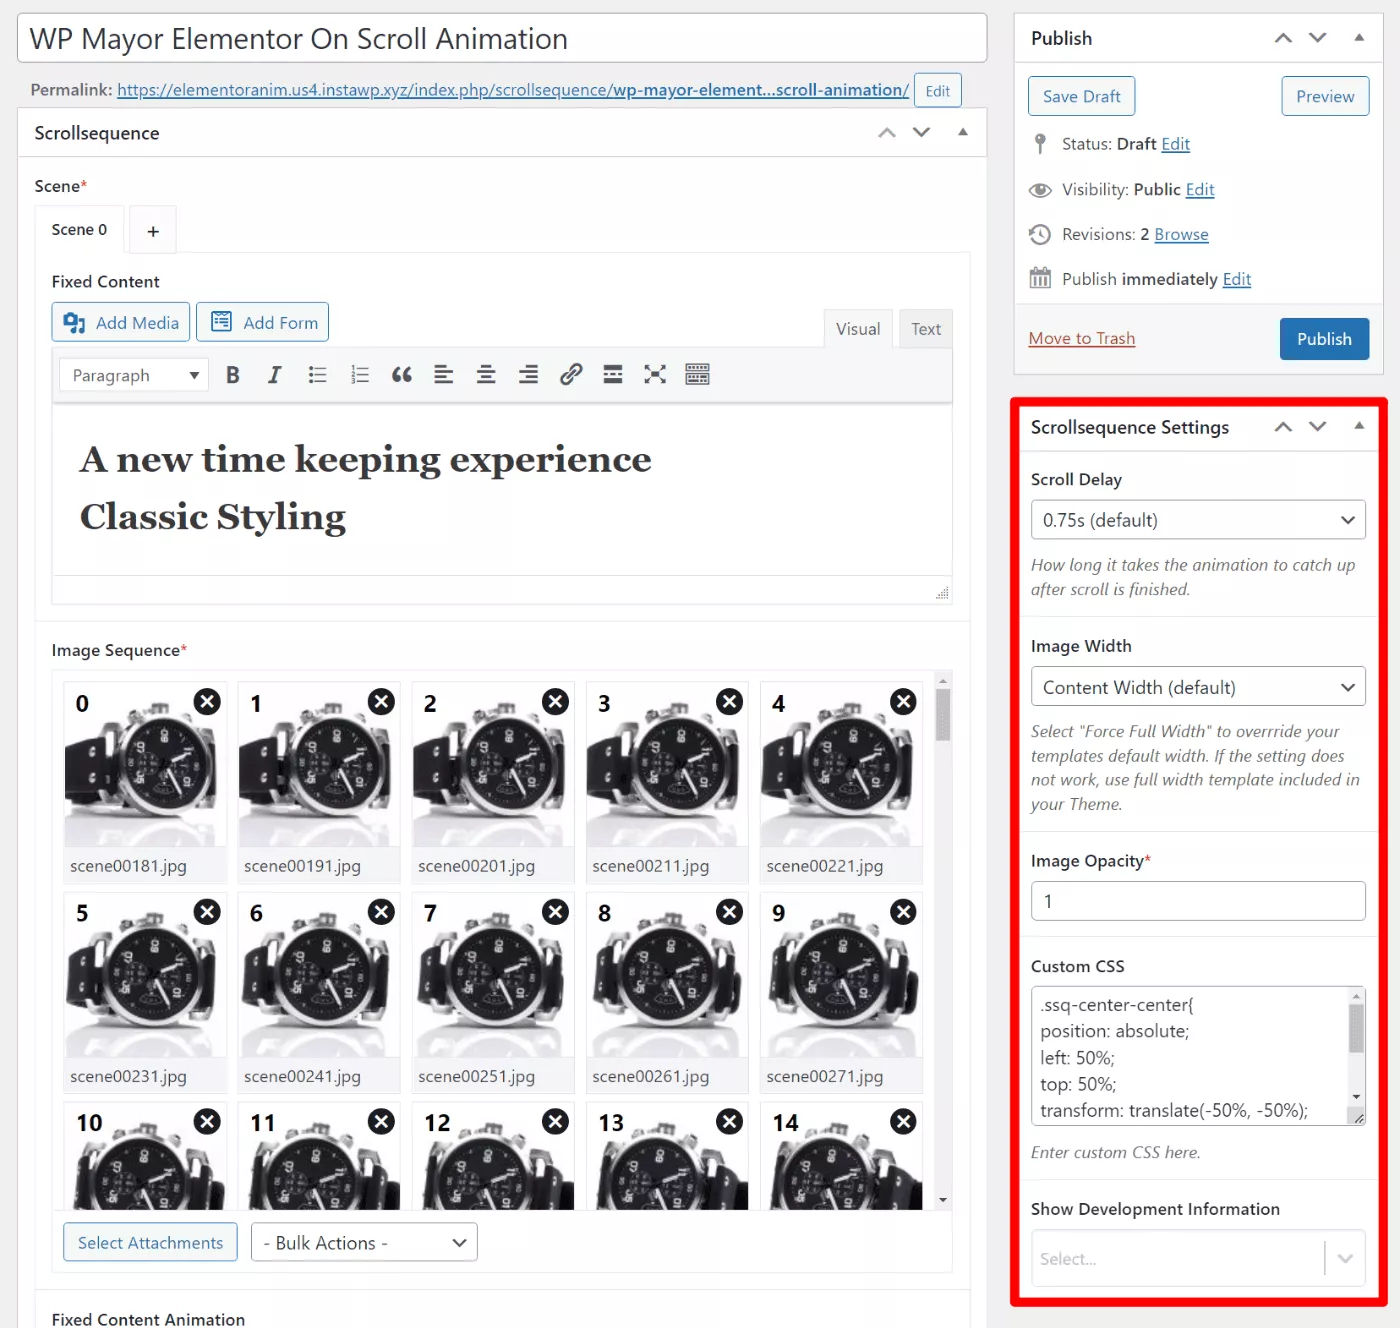Collapse the Publish panel
This screenshot has height=1328, width=1400.
(x=1359, y=38)
